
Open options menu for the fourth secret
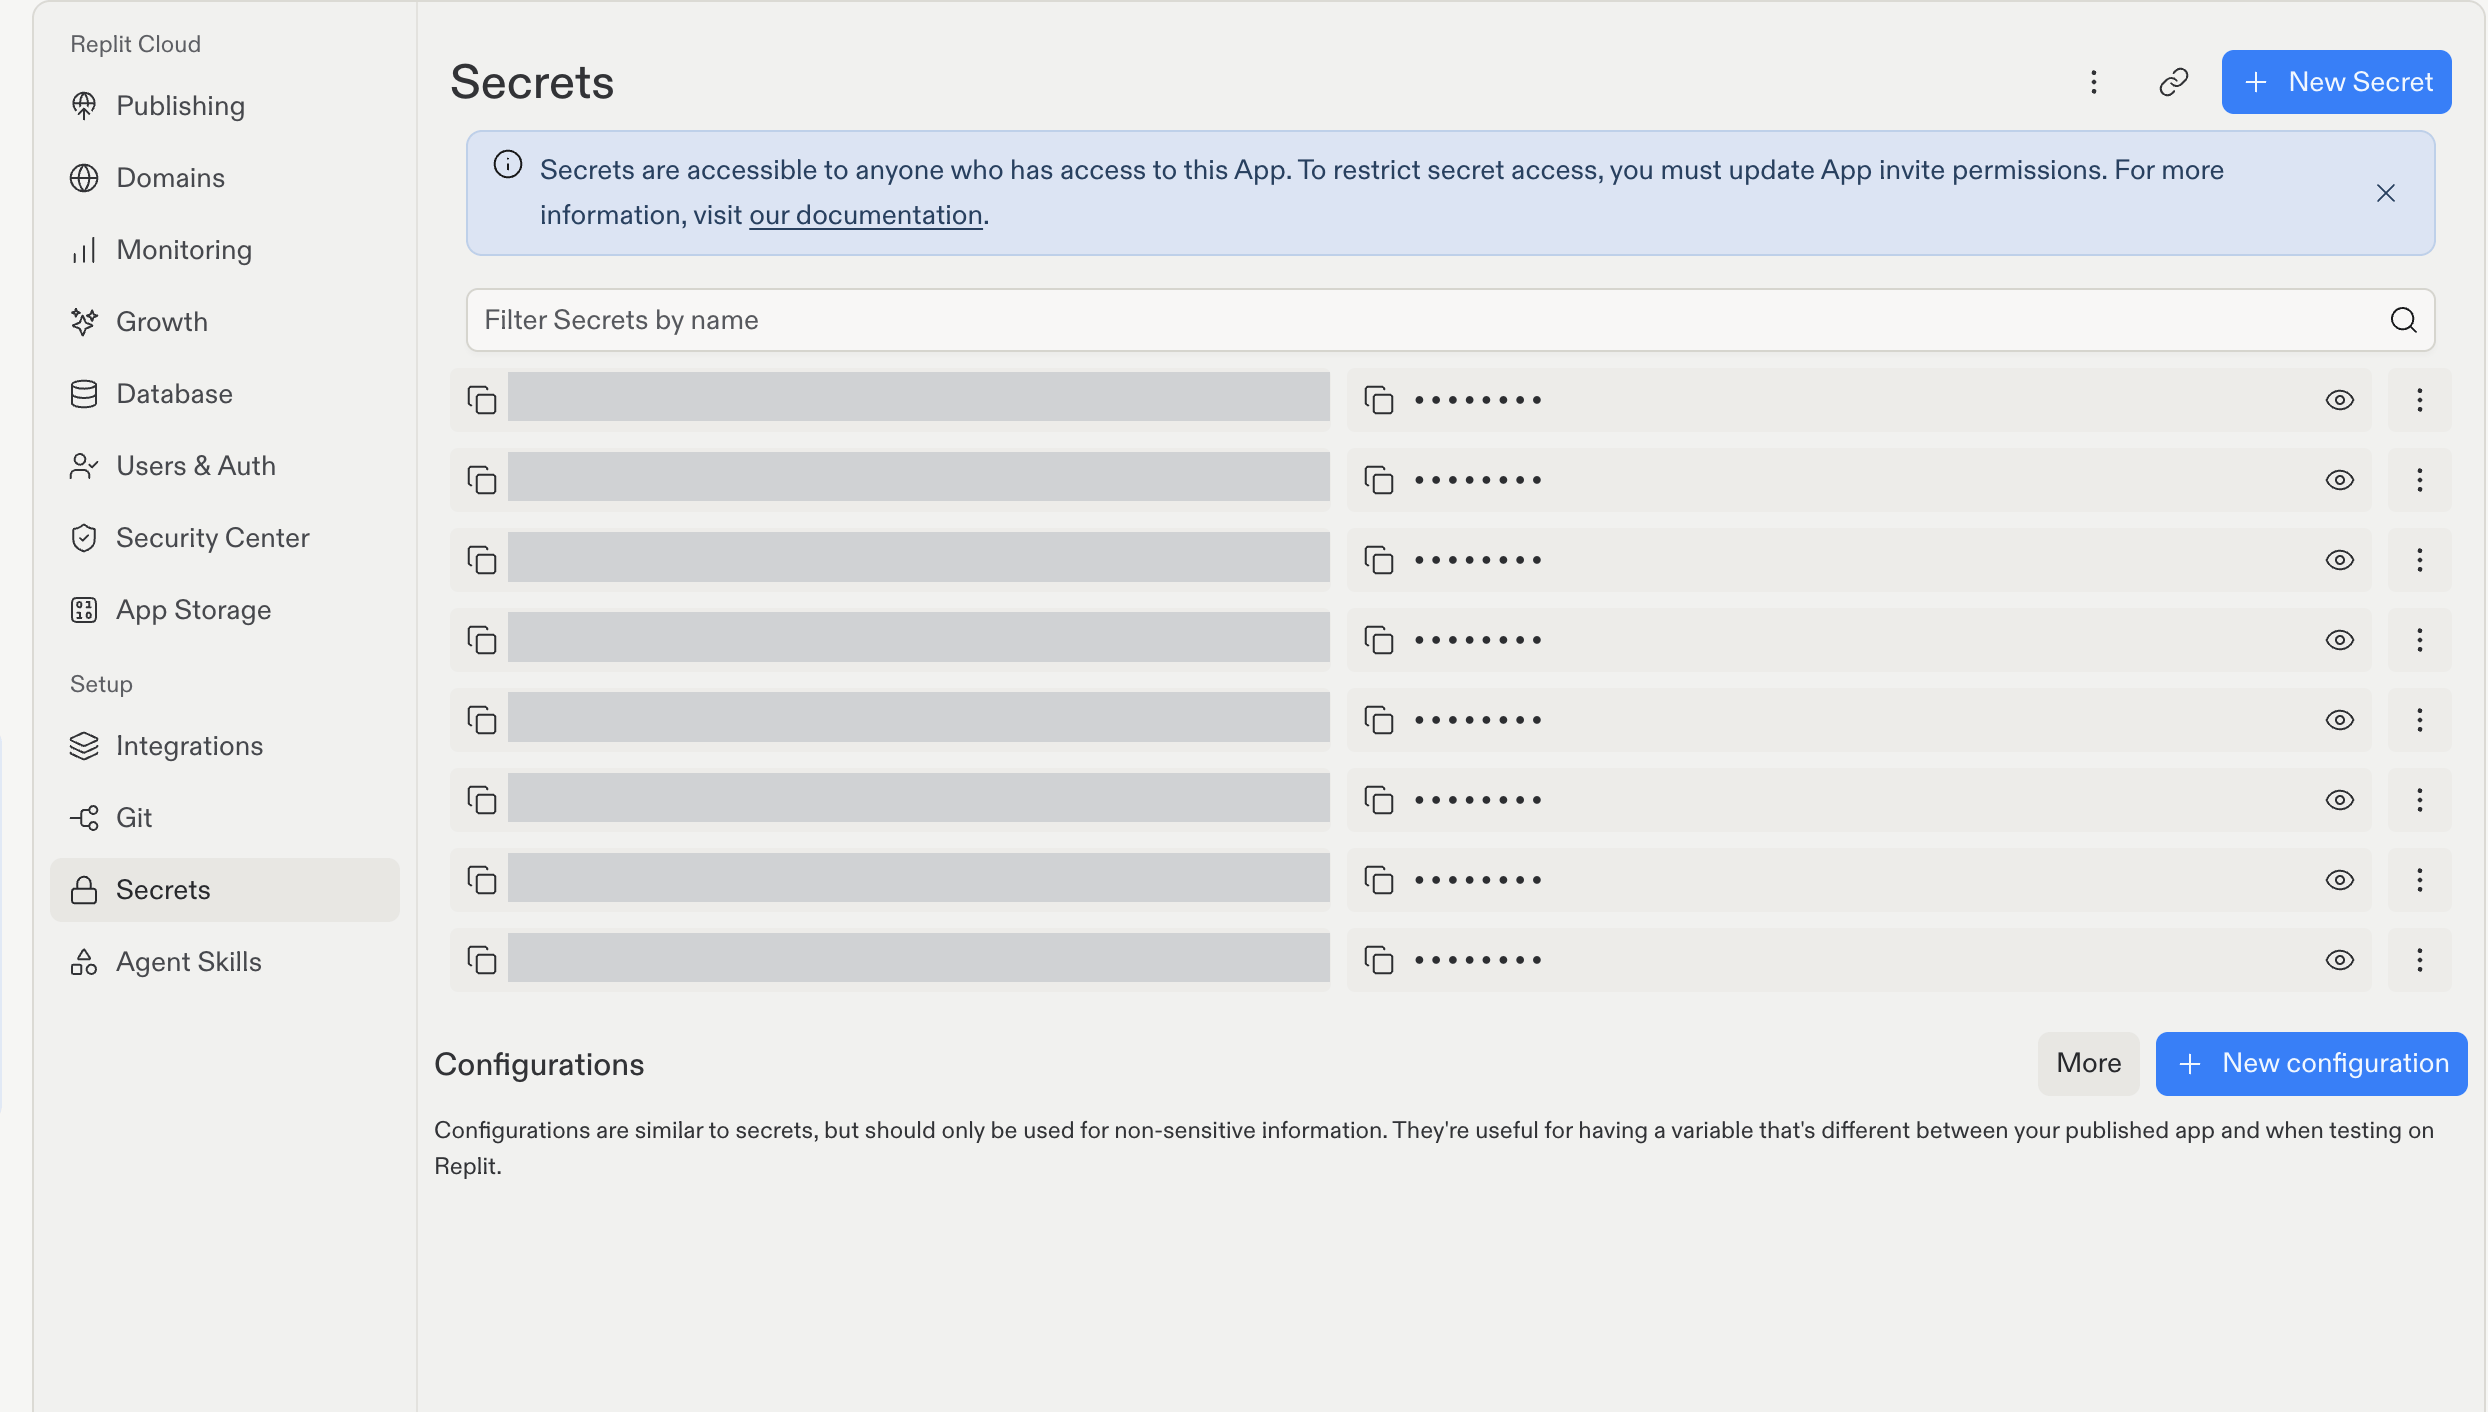pos(2420,640)
